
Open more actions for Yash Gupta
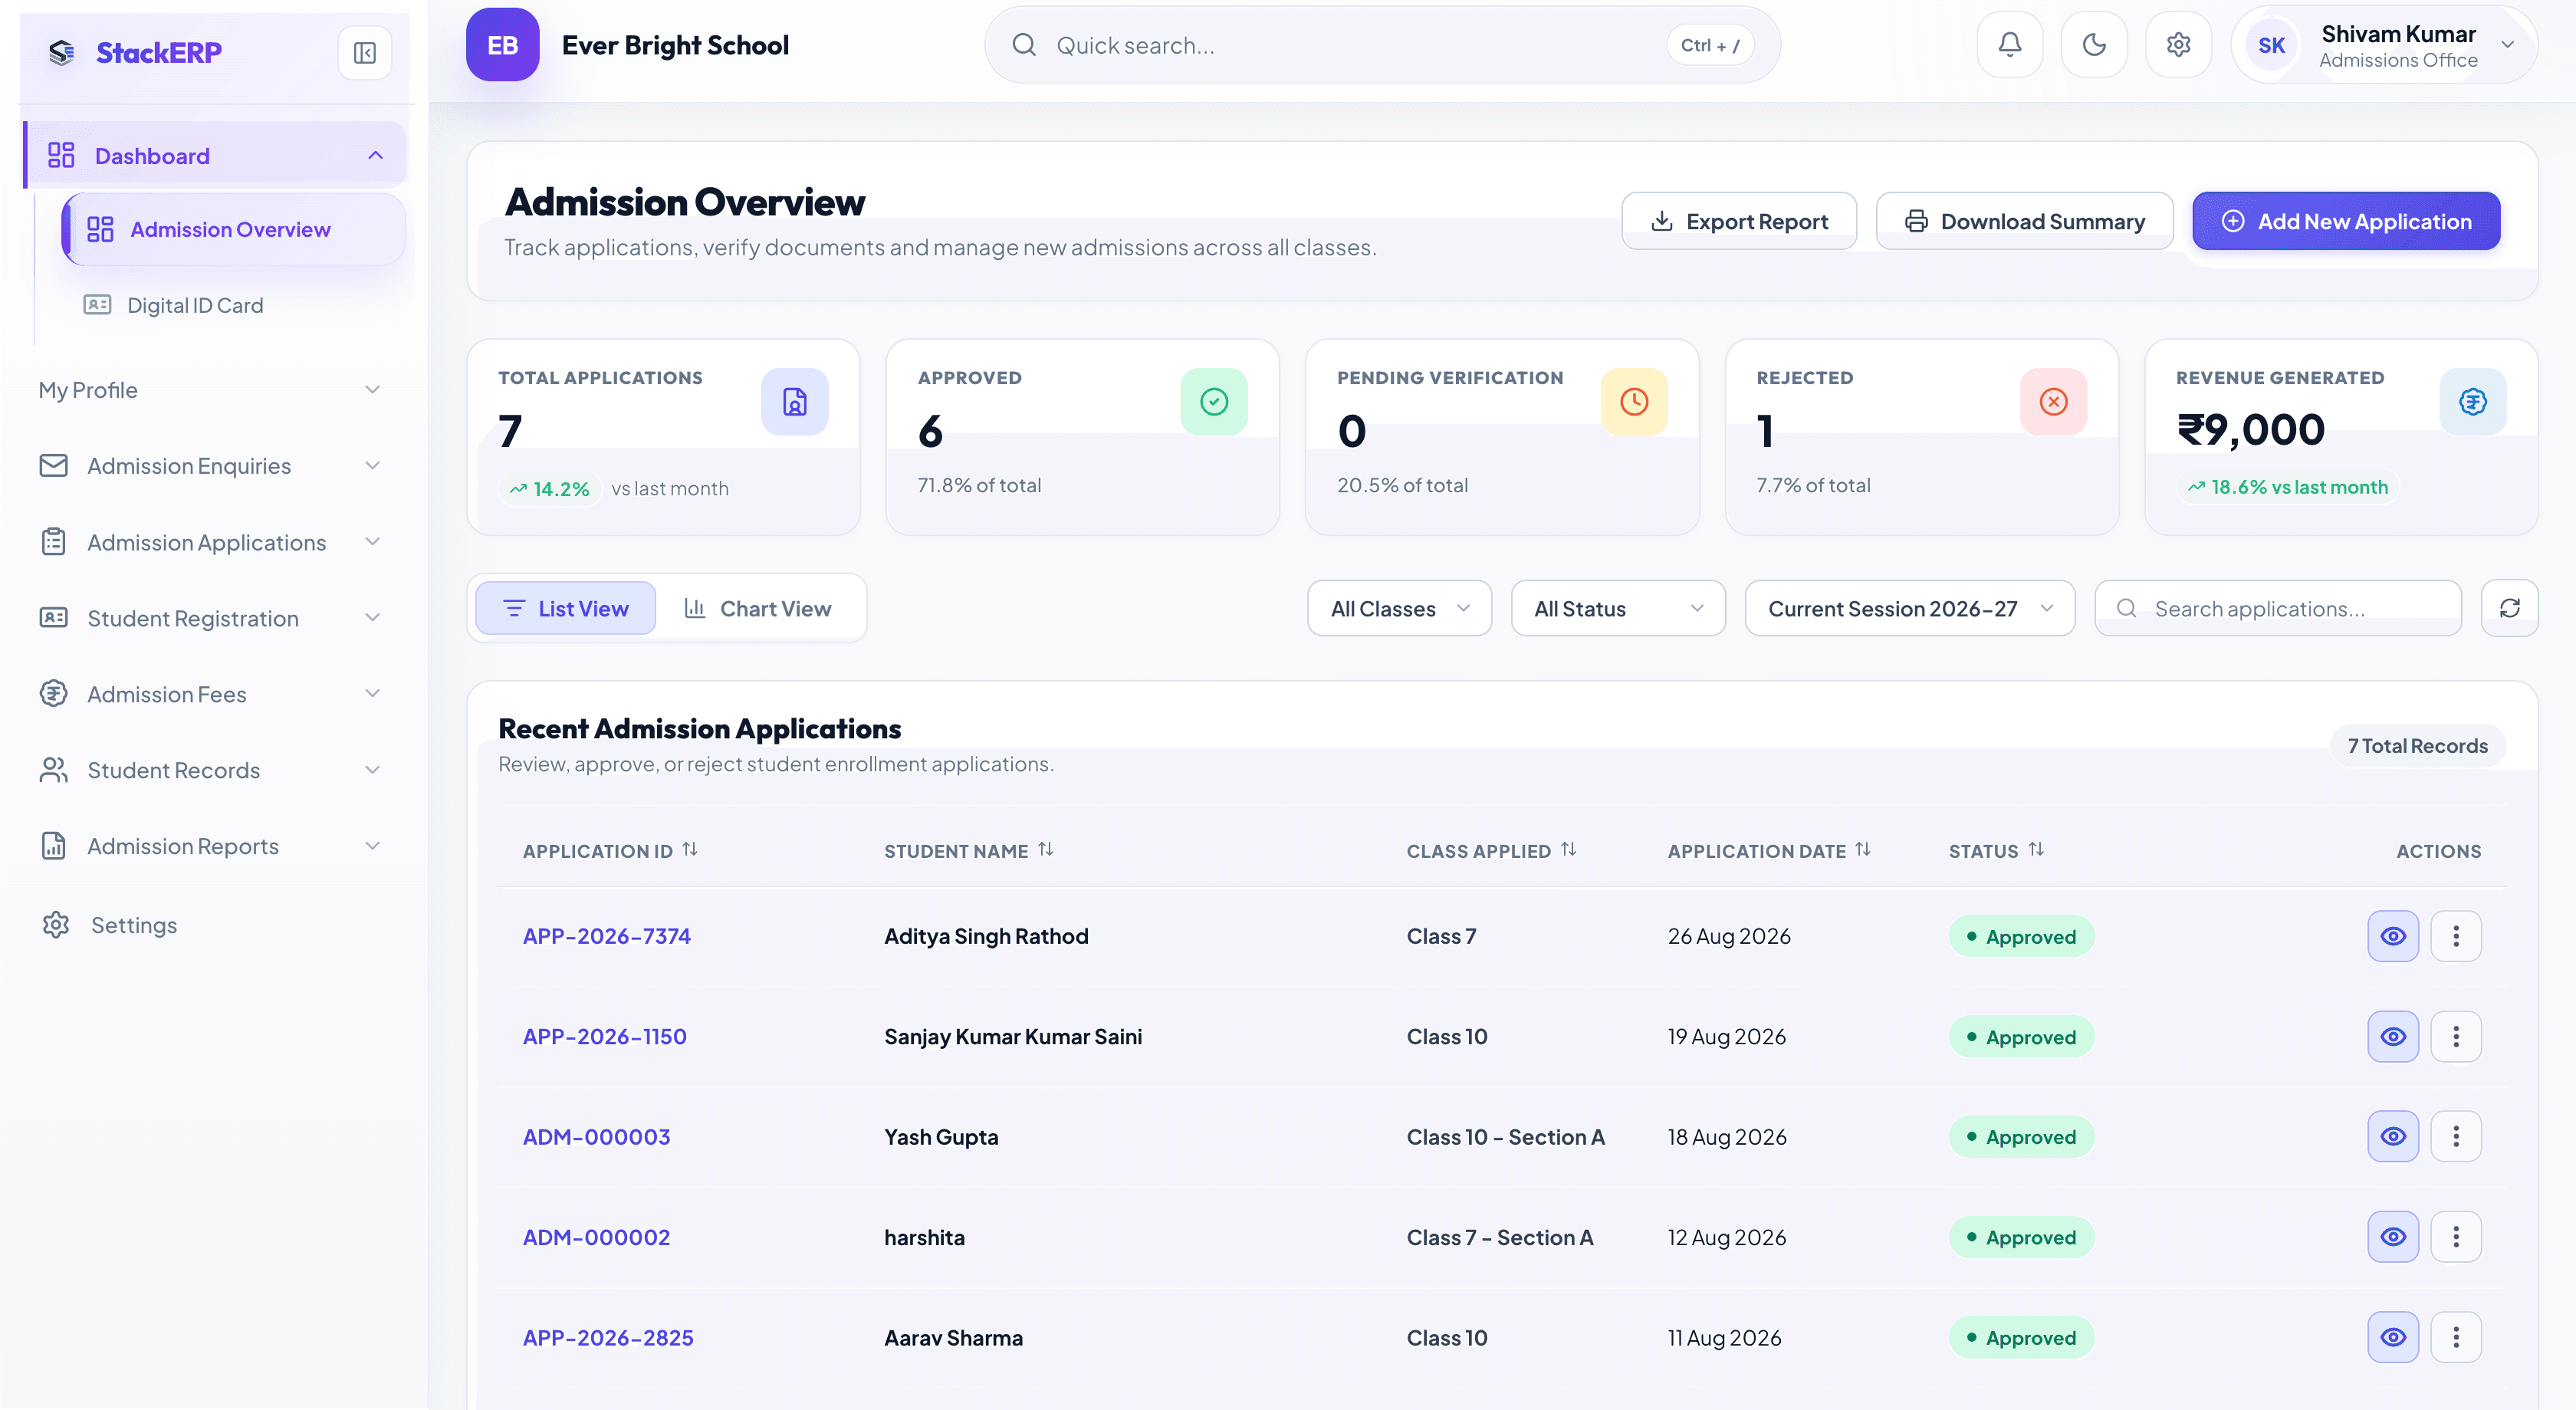click(2455, 1136)
